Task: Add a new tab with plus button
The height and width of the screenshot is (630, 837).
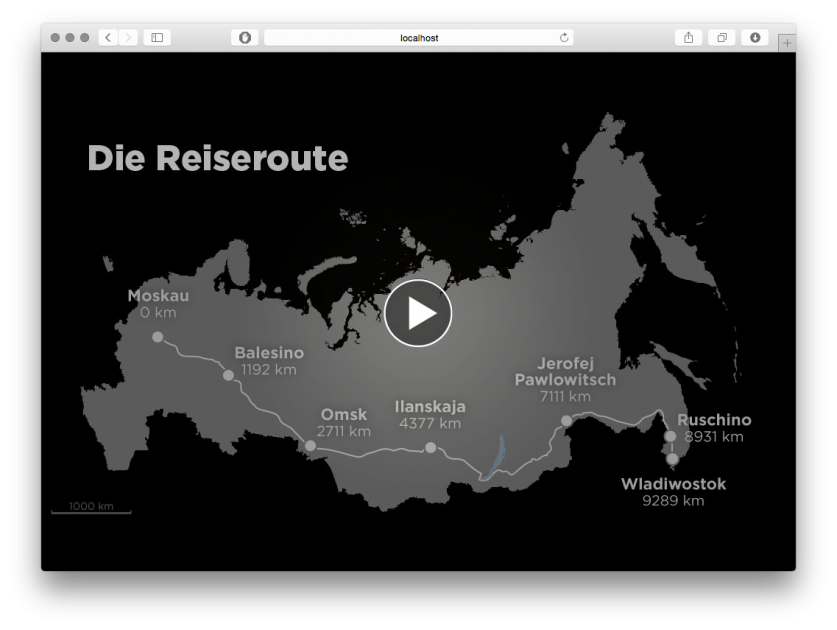Action: (787, 43)
